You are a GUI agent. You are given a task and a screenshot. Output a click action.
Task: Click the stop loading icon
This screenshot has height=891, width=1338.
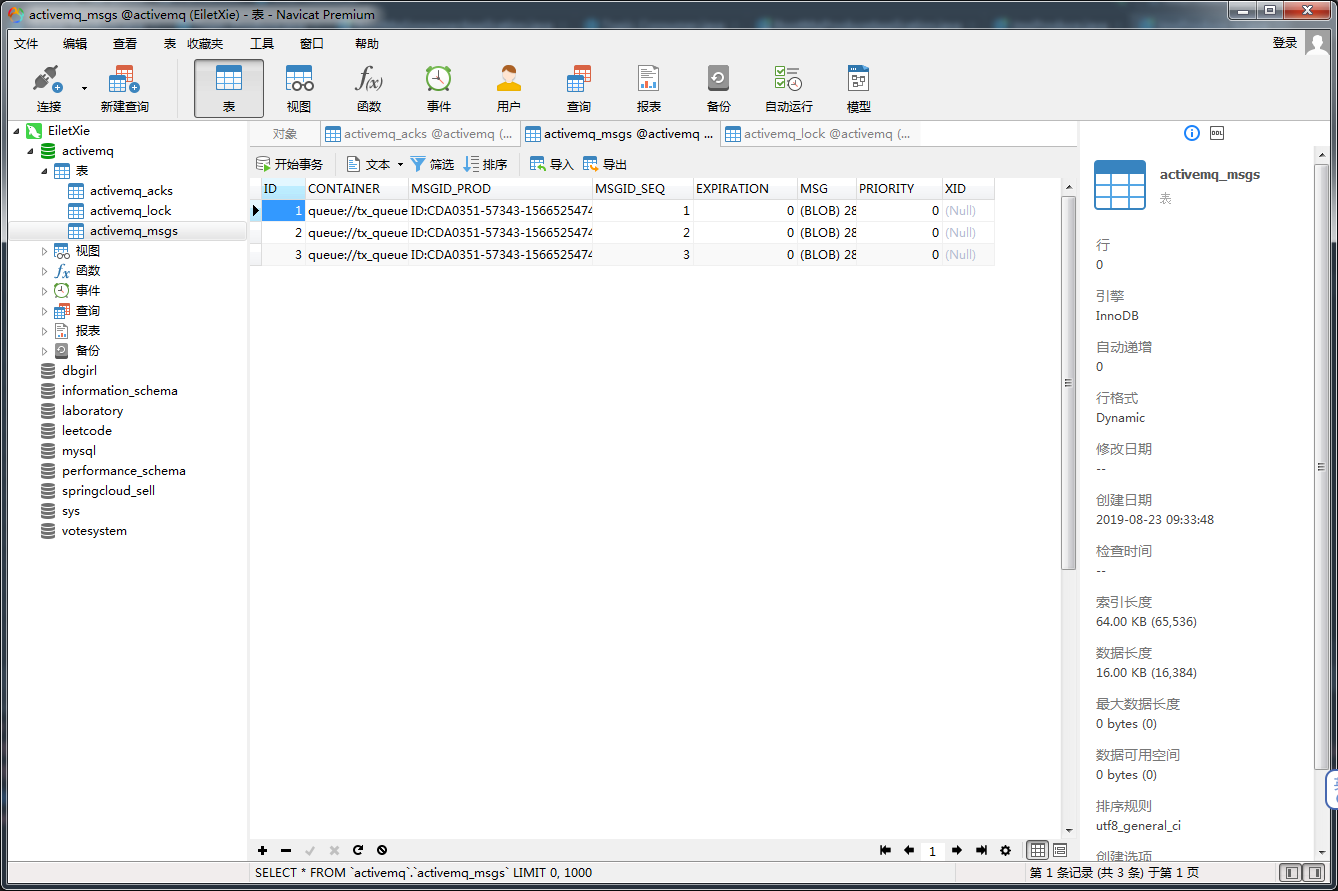click(x=382, y=850)
